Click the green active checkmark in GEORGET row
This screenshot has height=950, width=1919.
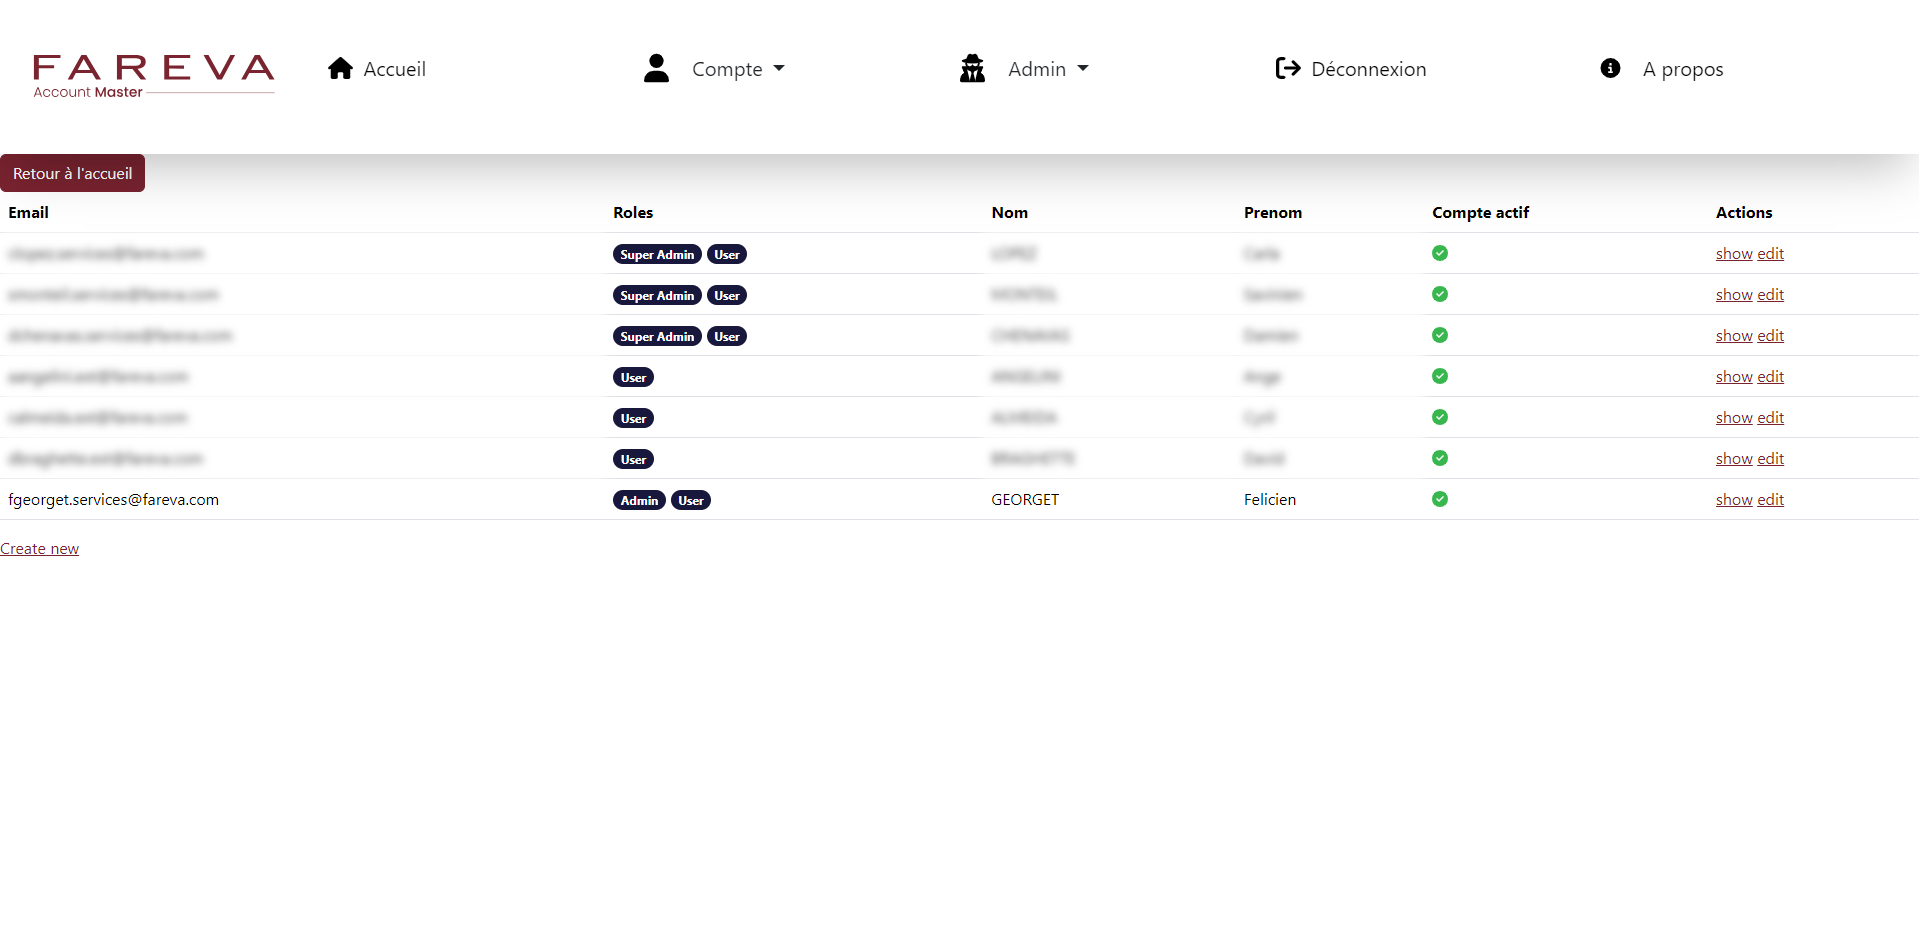pos(1439,499)
